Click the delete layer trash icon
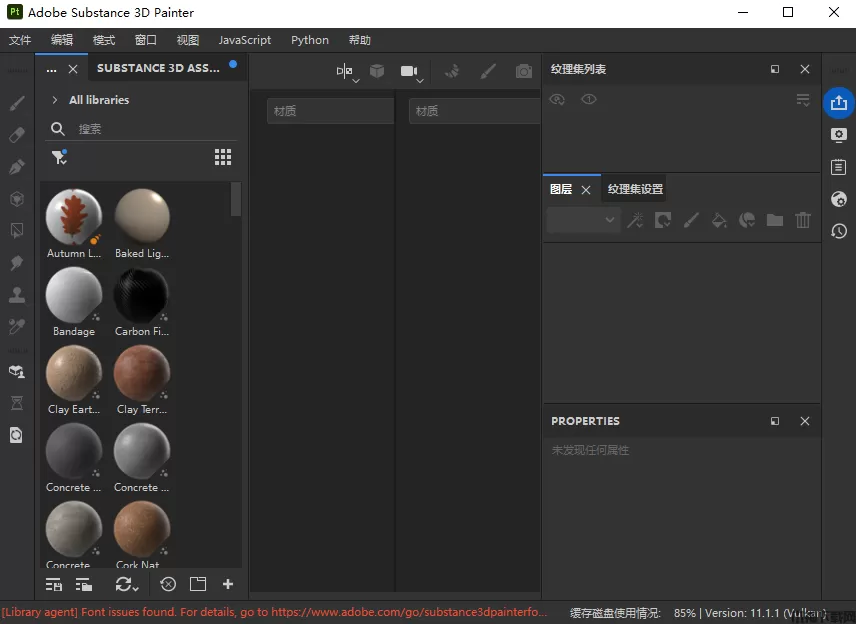 (803, 220)
